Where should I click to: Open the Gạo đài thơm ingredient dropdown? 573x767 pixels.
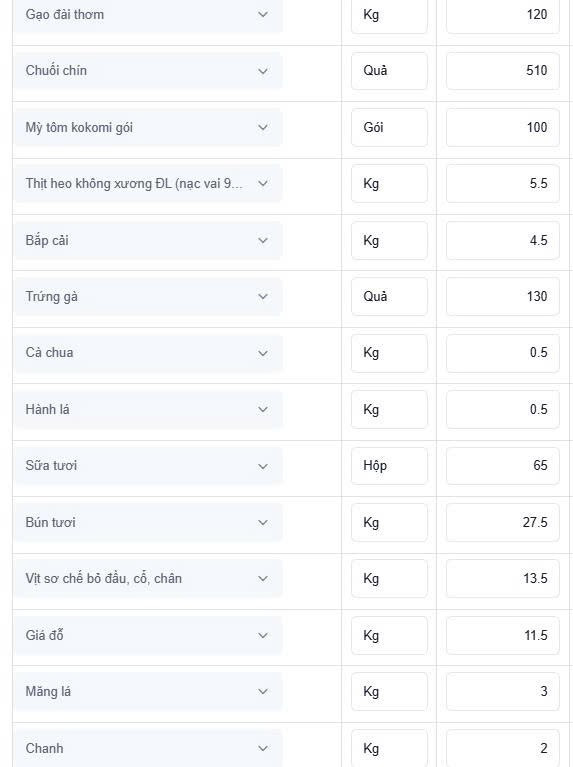(x=147, y=15)
